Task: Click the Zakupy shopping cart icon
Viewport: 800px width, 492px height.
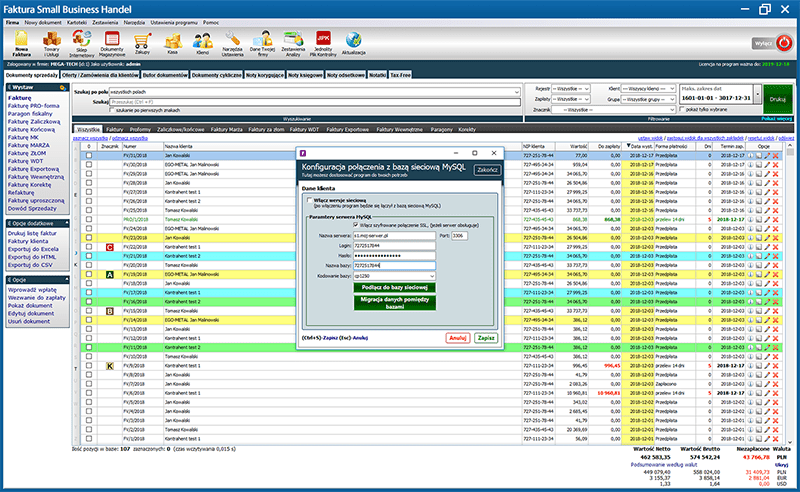Action: click(142, 43)
